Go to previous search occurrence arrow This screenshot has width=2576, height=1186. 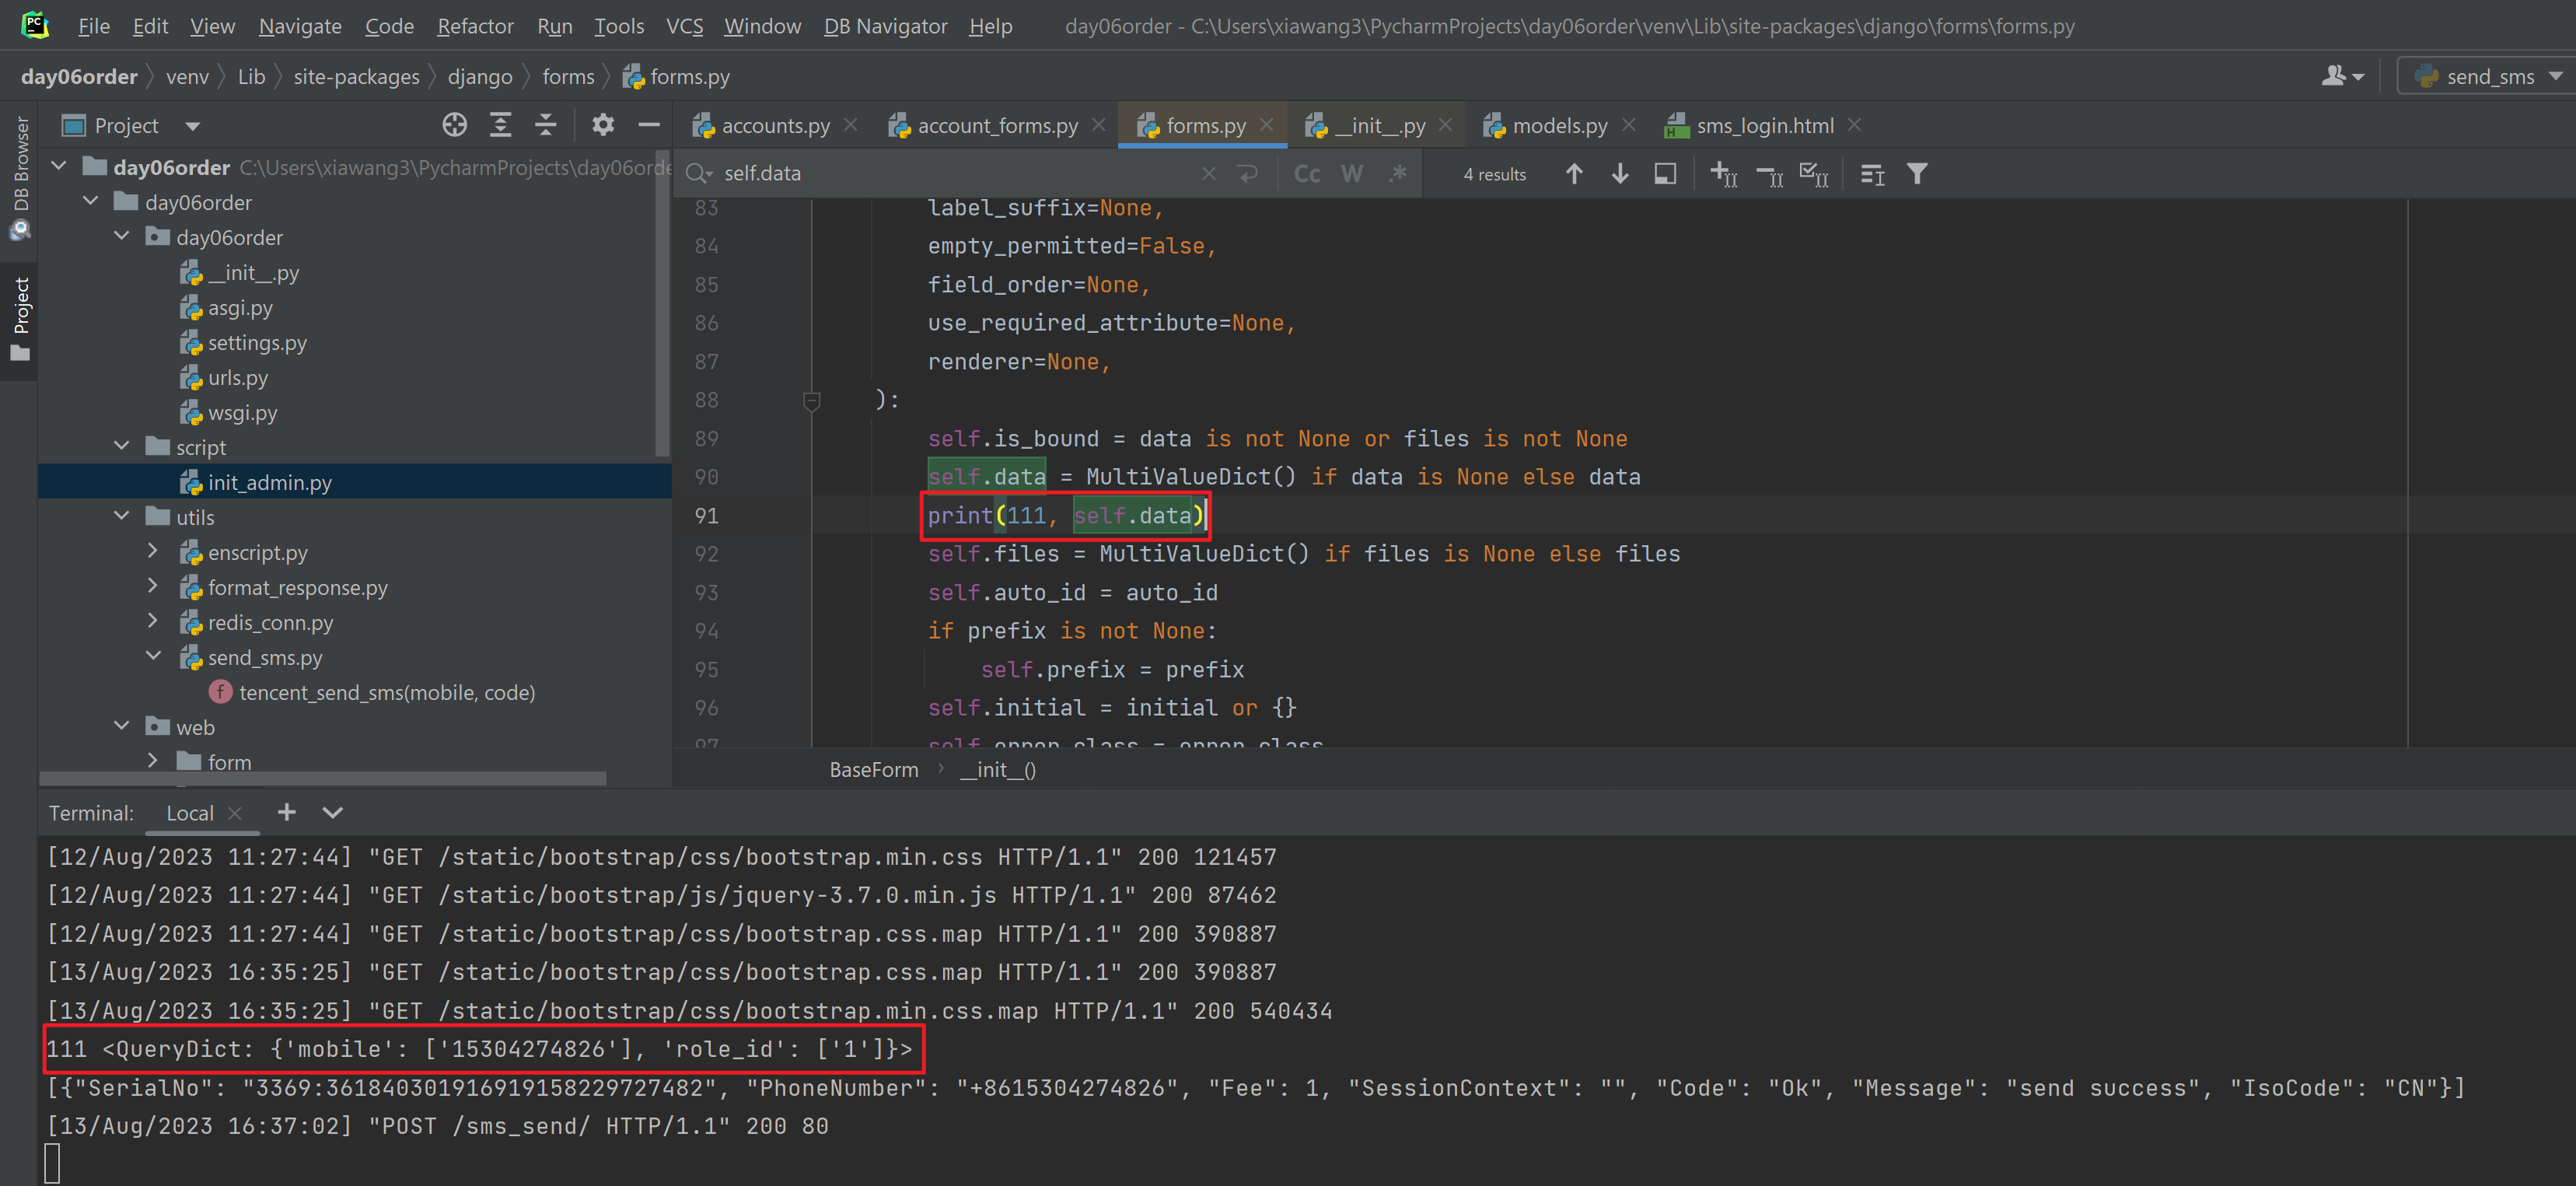[x=1574, y=174]
